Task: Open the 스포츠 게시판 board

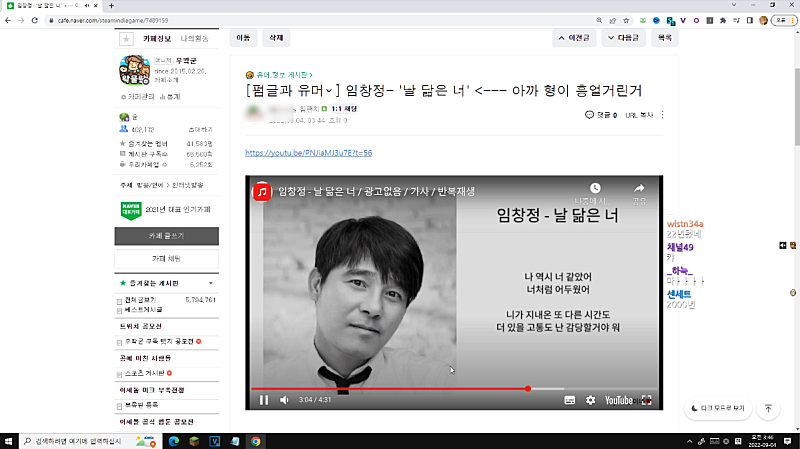Action: [x=144, y=373]
